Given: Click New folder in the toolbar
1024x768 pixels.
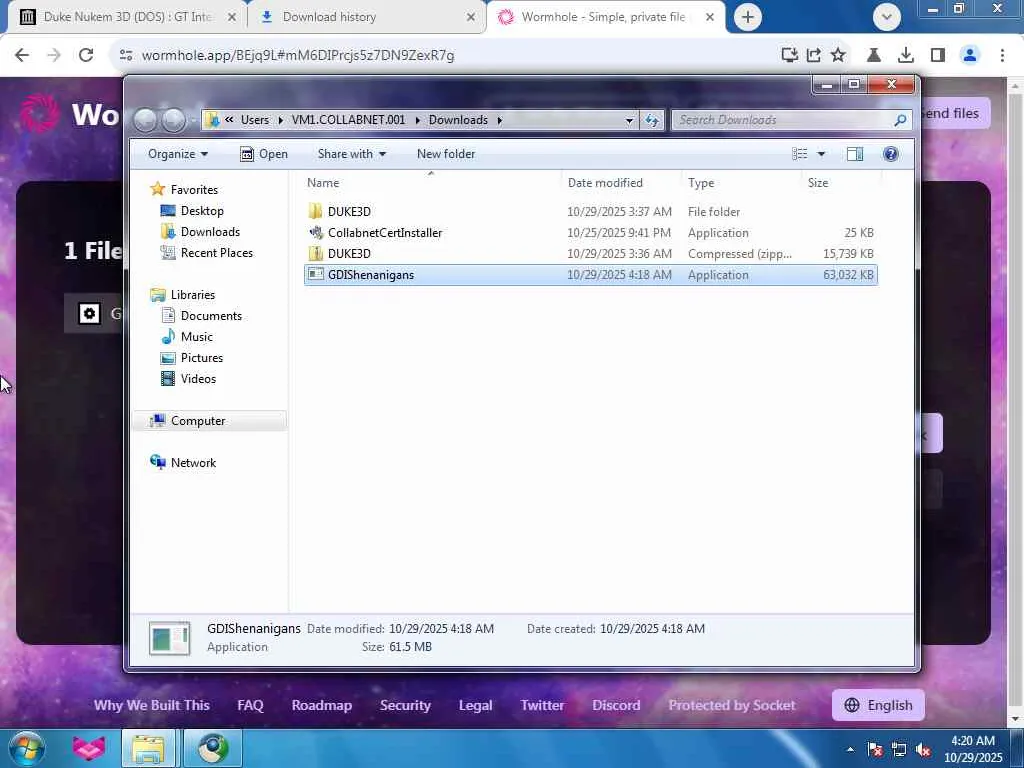Looking at the screenshot, I should pos(446,154).
